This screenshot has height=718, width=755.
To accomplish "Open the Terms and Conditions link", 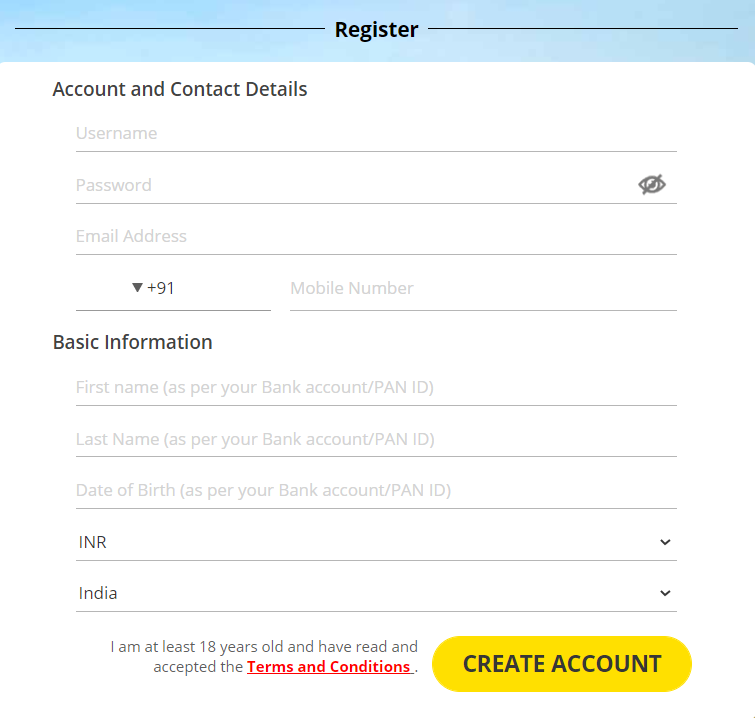I will point(329,667).
